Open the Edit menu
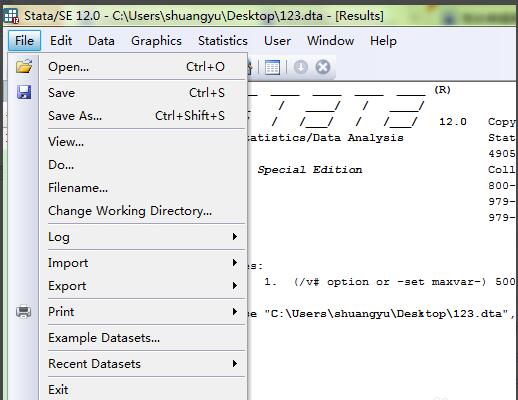 click(x=61, y=41)
